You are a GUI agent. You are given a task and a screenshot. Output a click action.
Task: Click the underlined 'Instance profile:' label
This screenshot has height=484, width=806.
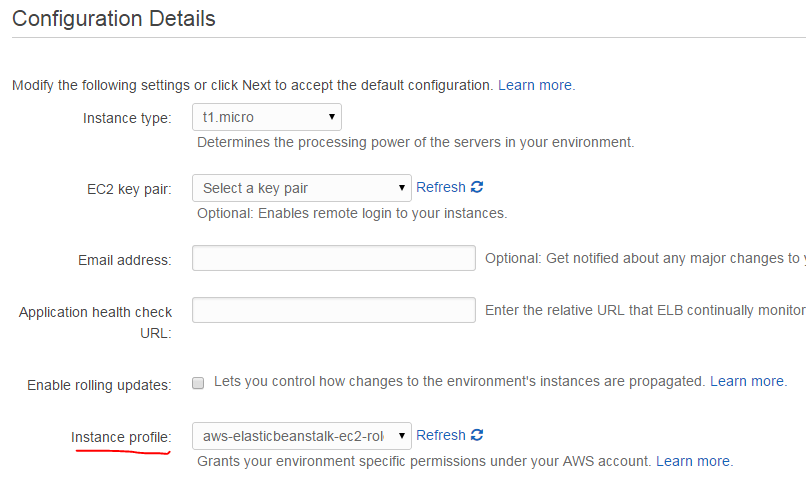pyautogui.click(x=120, y=437)
